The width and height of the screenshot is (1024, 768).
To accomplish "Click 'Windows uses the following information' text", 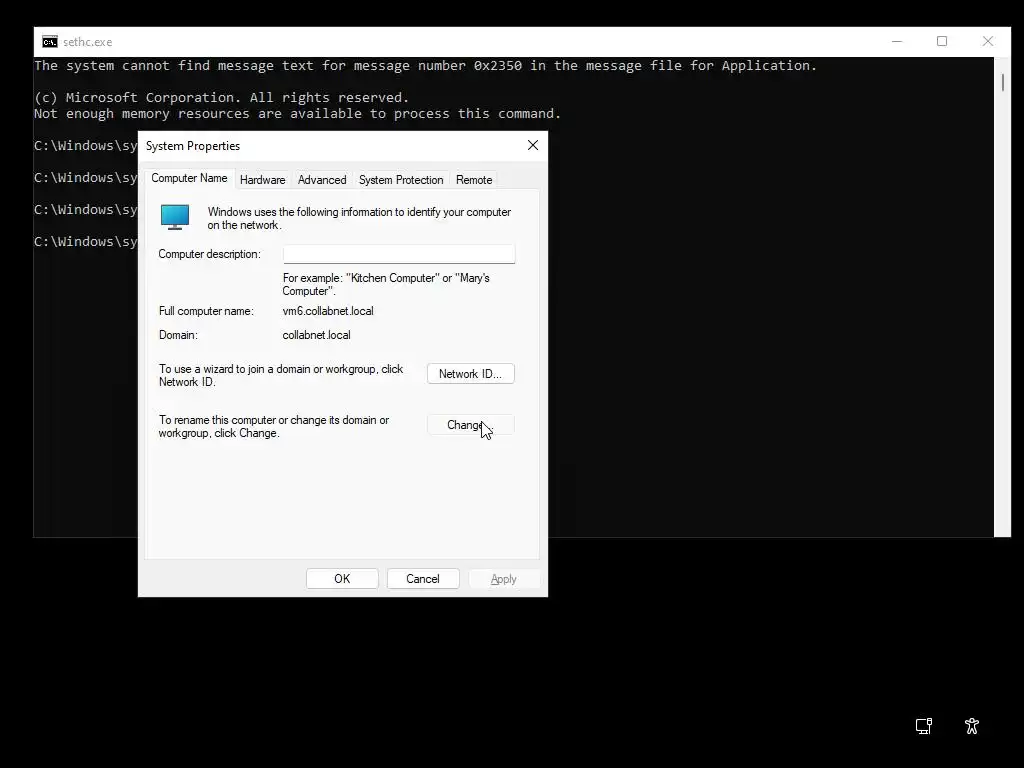I will [x=359, y=218].
